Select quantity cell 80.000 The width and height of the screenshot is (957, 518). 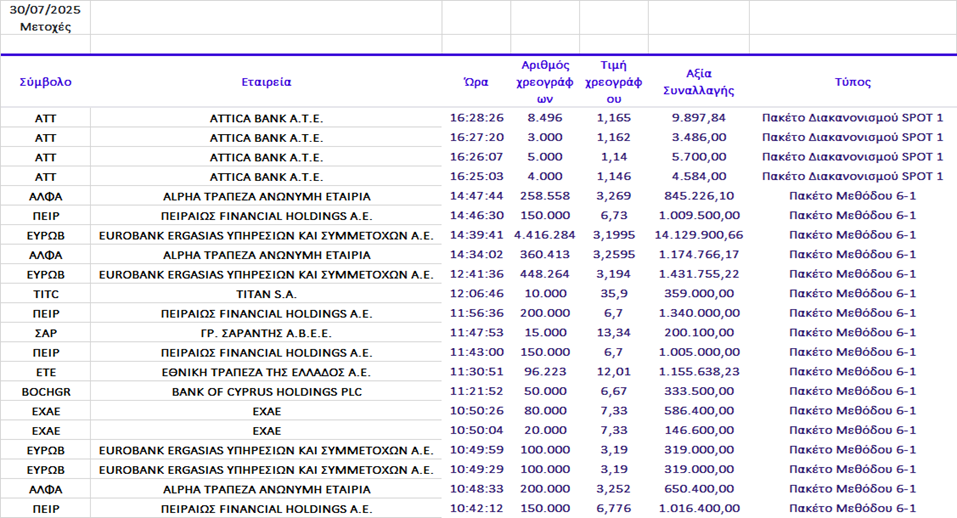545,411
